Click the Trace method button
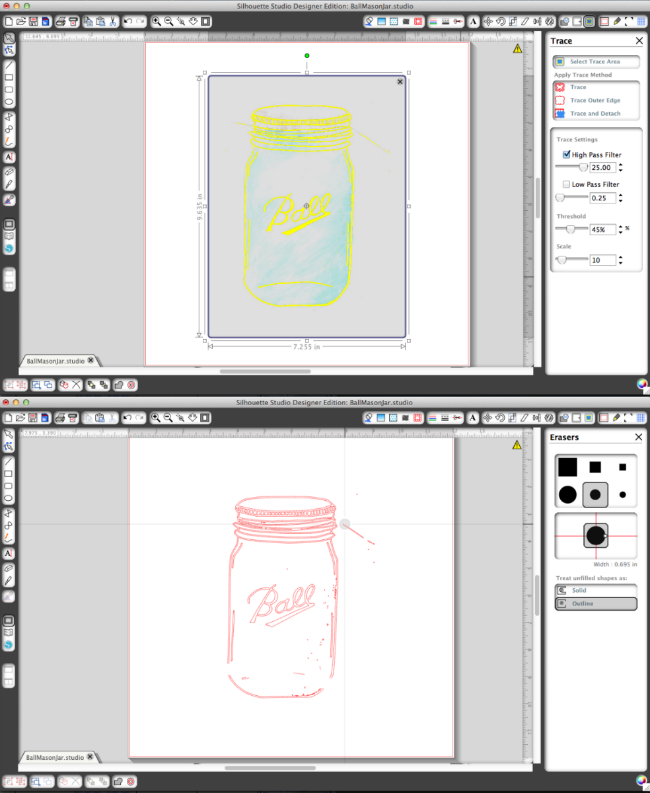The width and height of the screenshot is (650, 793). coord(596,87)
